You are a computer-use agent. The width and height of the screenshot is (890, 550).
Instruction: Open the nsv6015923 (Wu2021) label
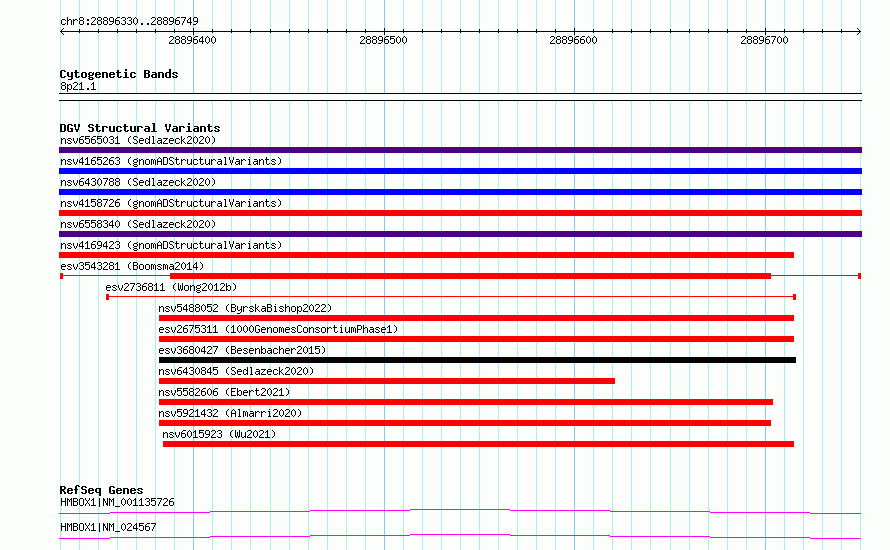(x=219, y=434)
